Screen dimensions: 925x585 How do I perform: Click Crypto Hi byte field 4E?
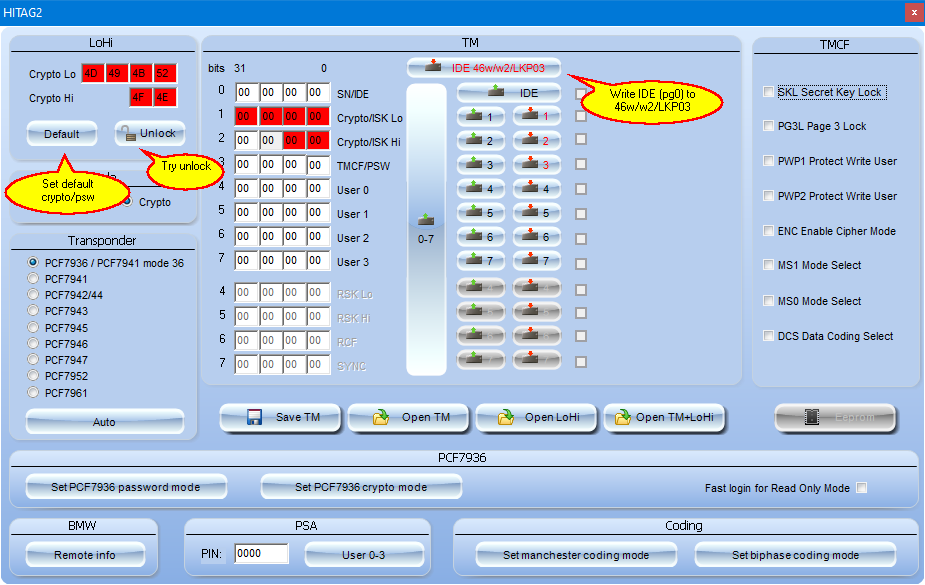tap(165, 97)
